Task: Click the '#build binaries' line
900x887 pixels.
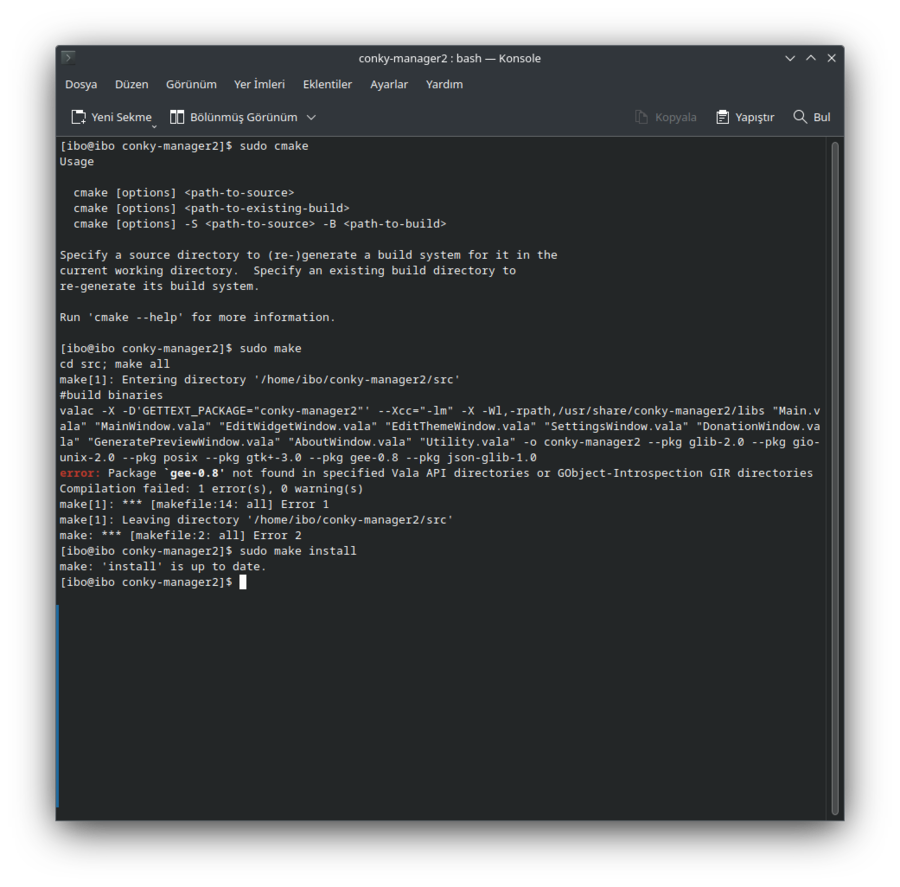Action: pyautogui.click(x=111, y=395)
